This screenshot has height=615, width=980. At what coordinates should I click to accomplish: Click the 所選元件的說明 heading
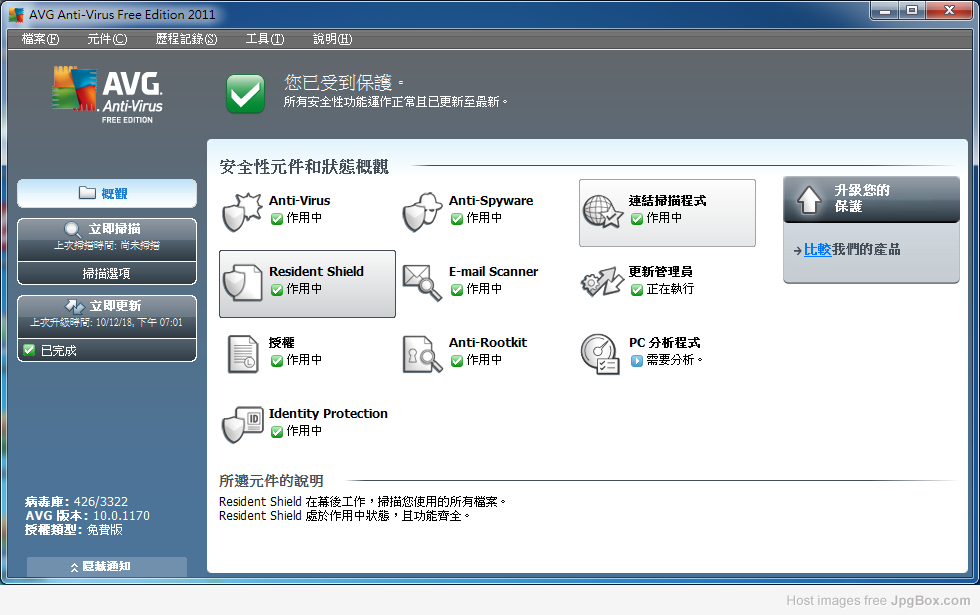click(x=271, y=481)
